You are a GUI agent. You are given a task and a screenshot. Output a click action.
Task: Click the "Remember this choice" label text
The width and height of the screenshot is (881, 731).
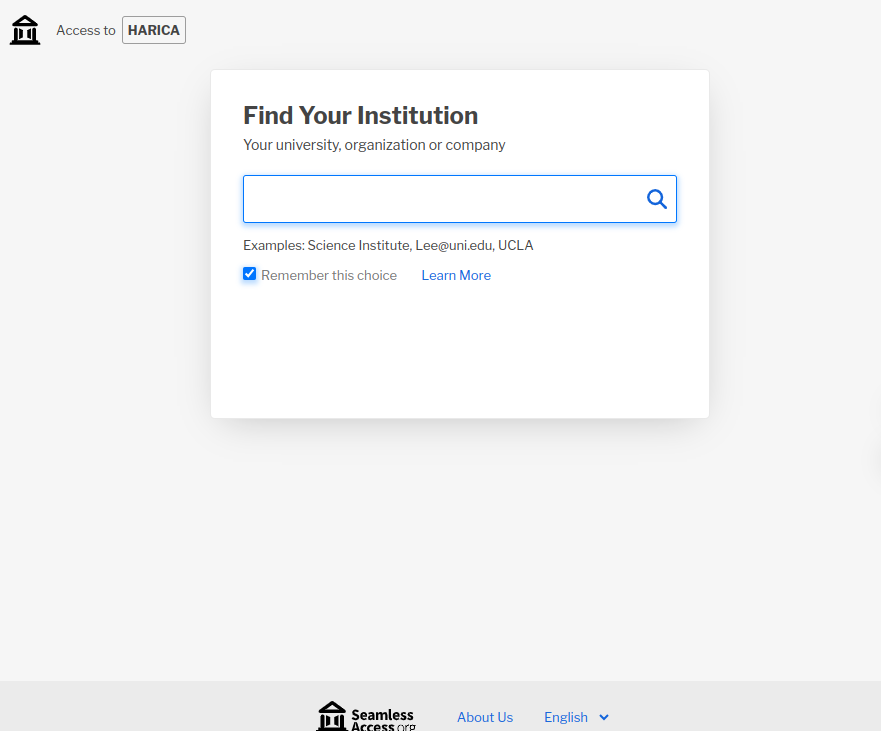coord(329,275)
